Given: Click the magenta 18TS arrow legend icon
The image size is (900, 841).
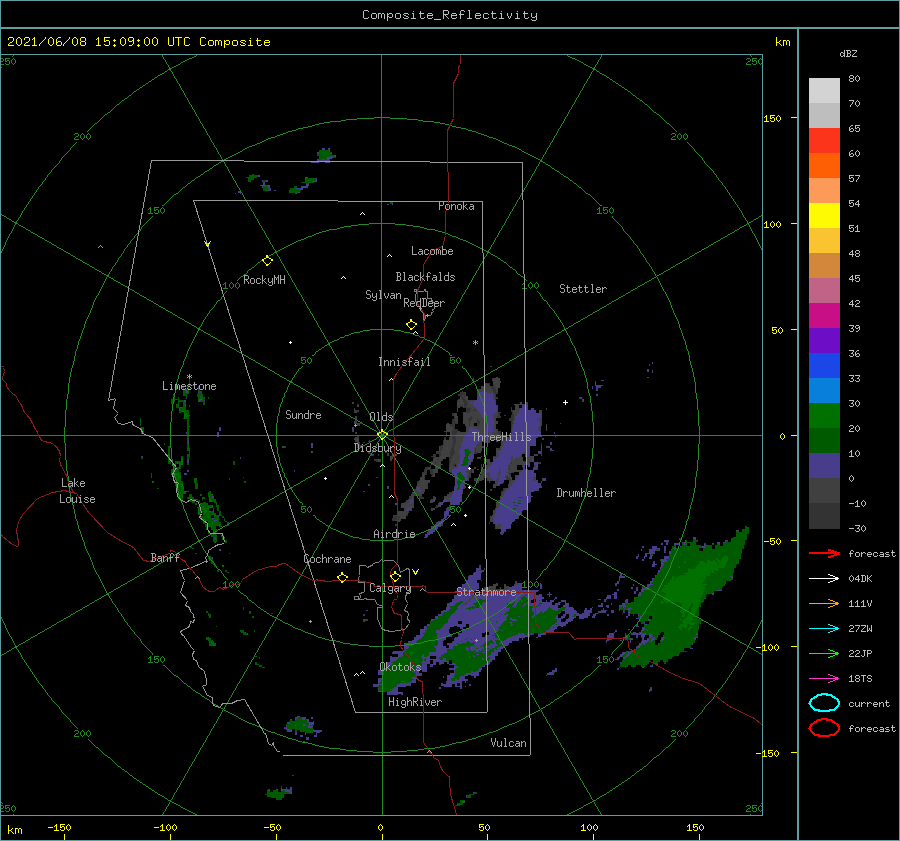Looking at the screenshot, I should pyautogui.click(x=824, y=679).
